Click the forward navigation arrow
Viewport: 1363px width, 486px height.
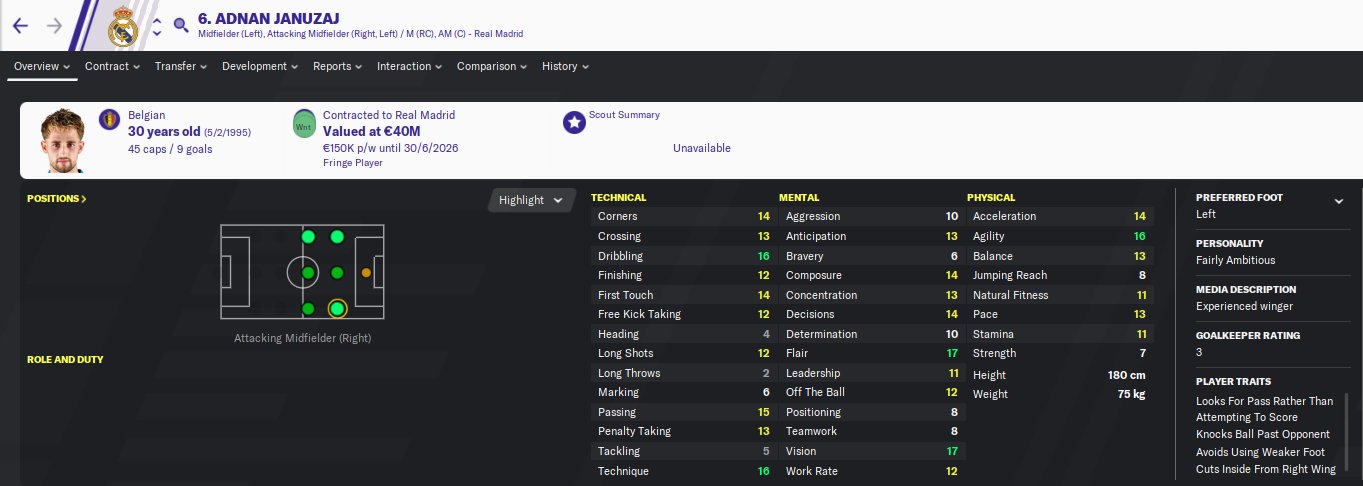tap(54, 25)
